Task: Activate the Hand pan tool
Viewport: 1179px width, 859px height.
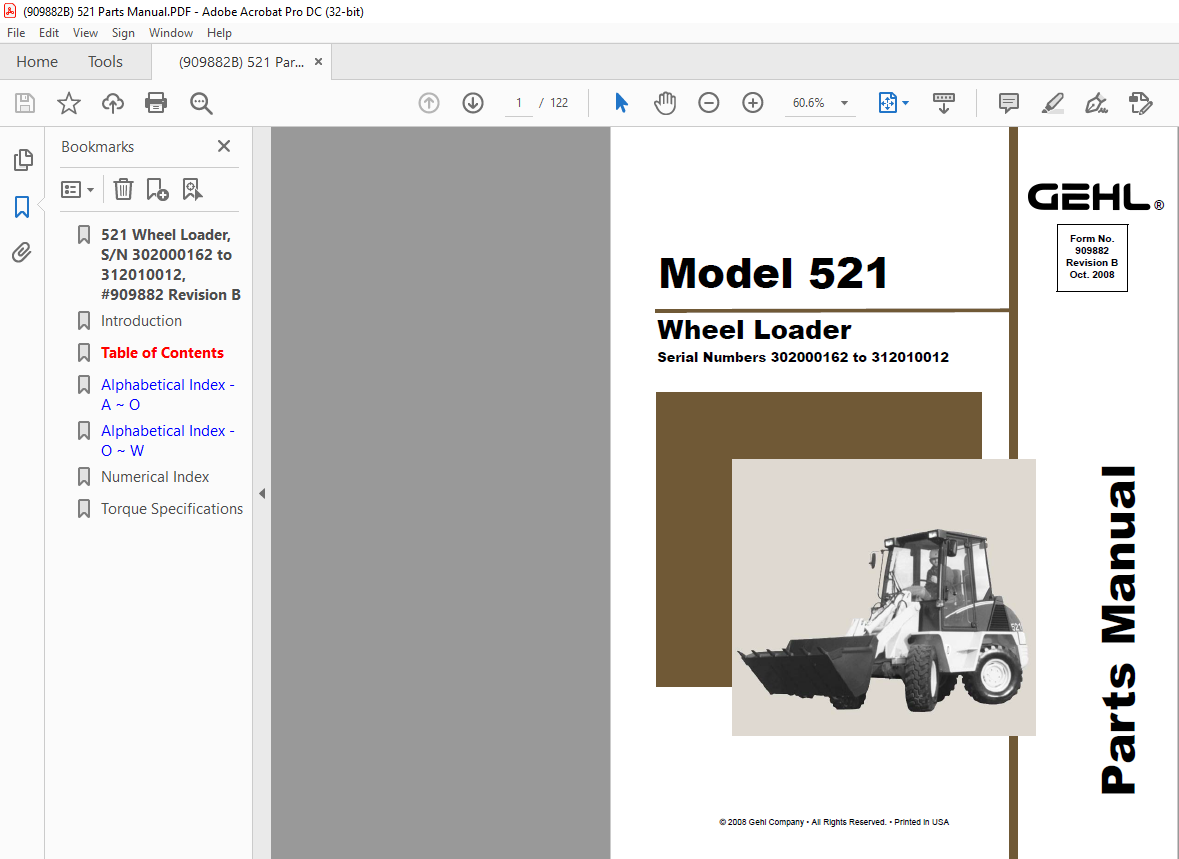Action: [x=665, y=103]
